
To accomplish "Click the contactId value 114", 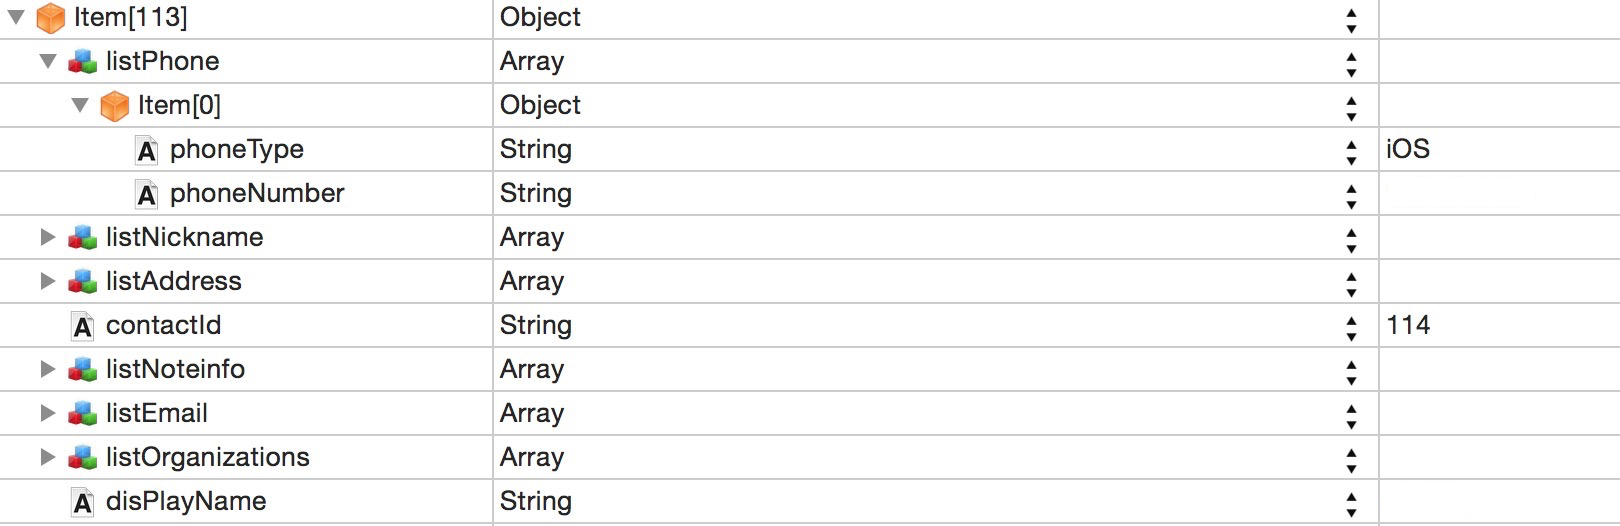I will tap(1408, 325).
